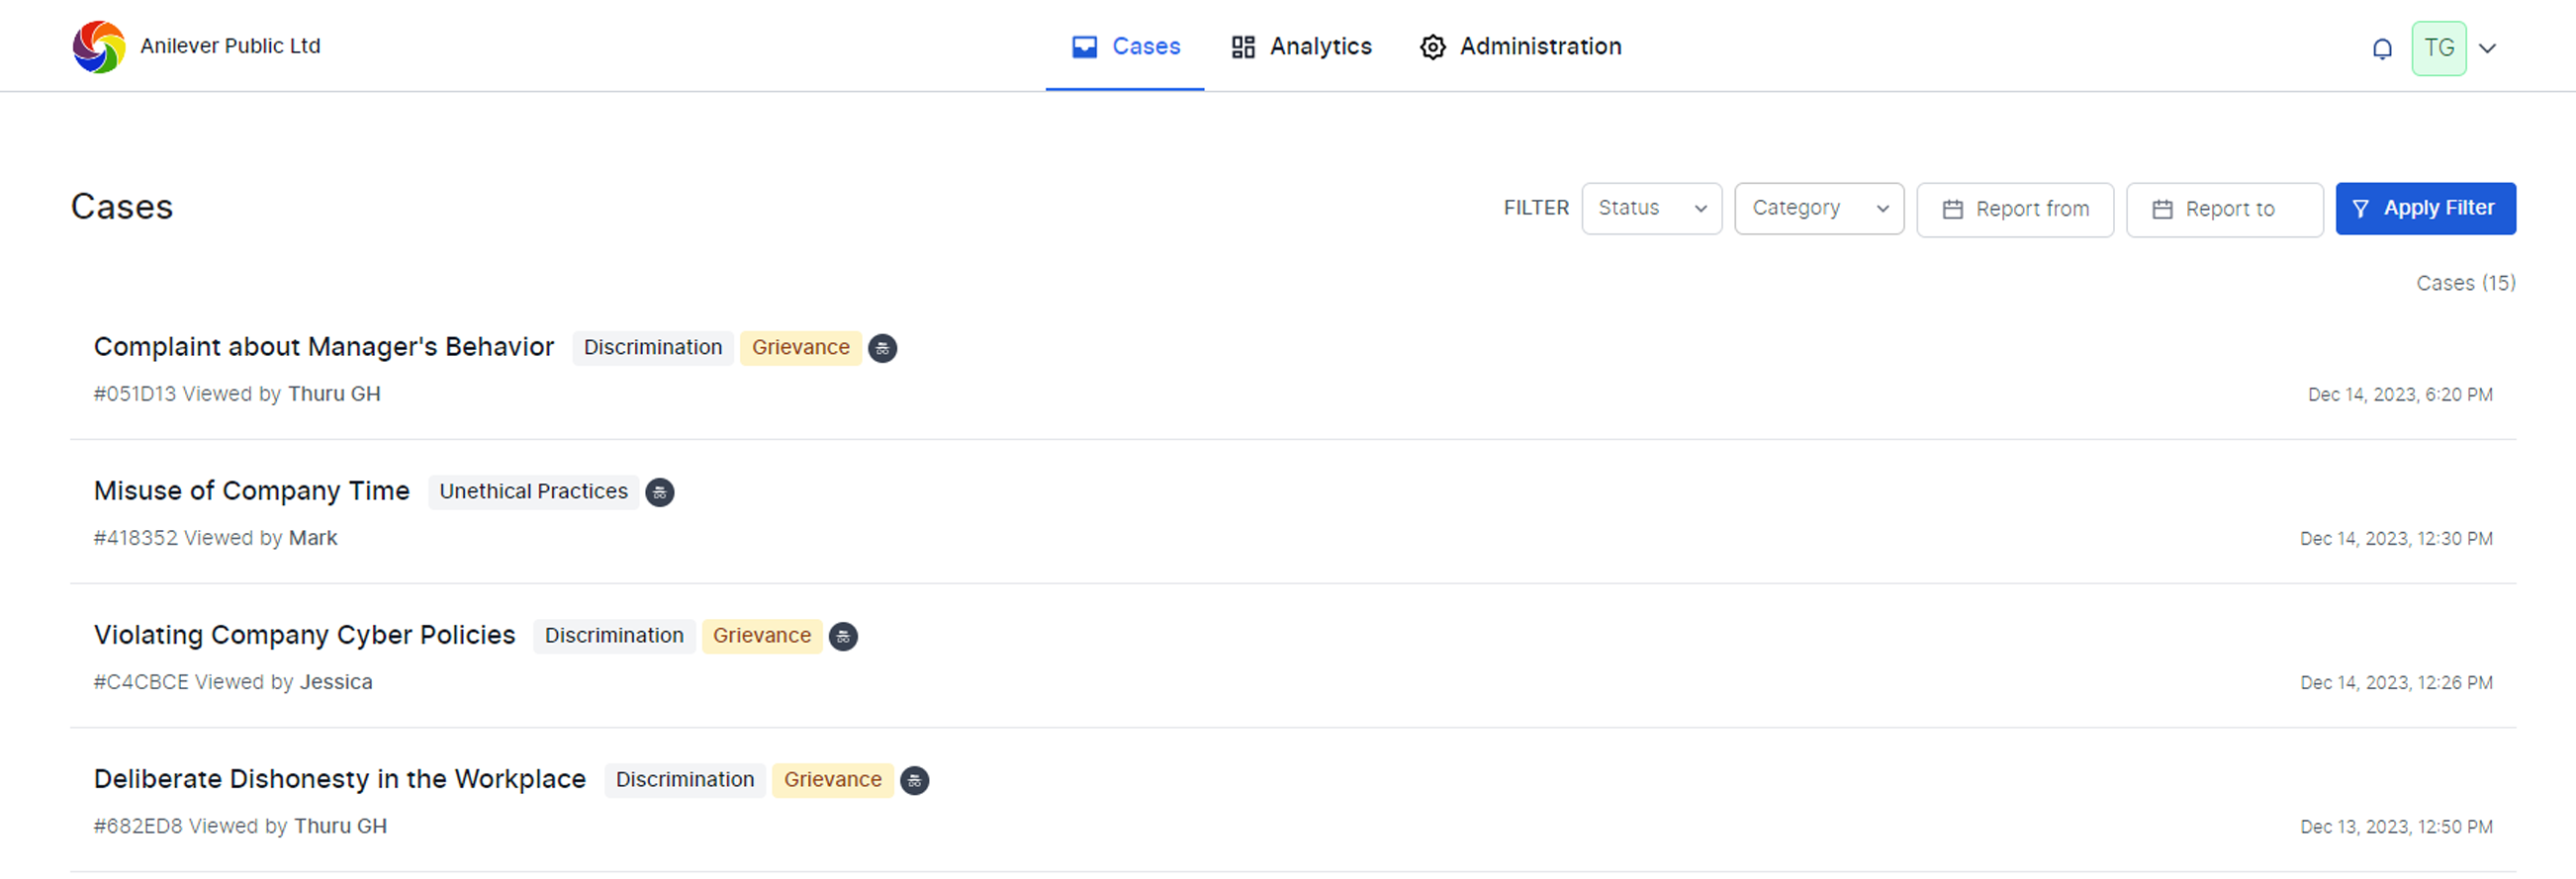Click anonymous icon on Deliberate Dishonesty case

pyautogui.click(x=914, y=780)
